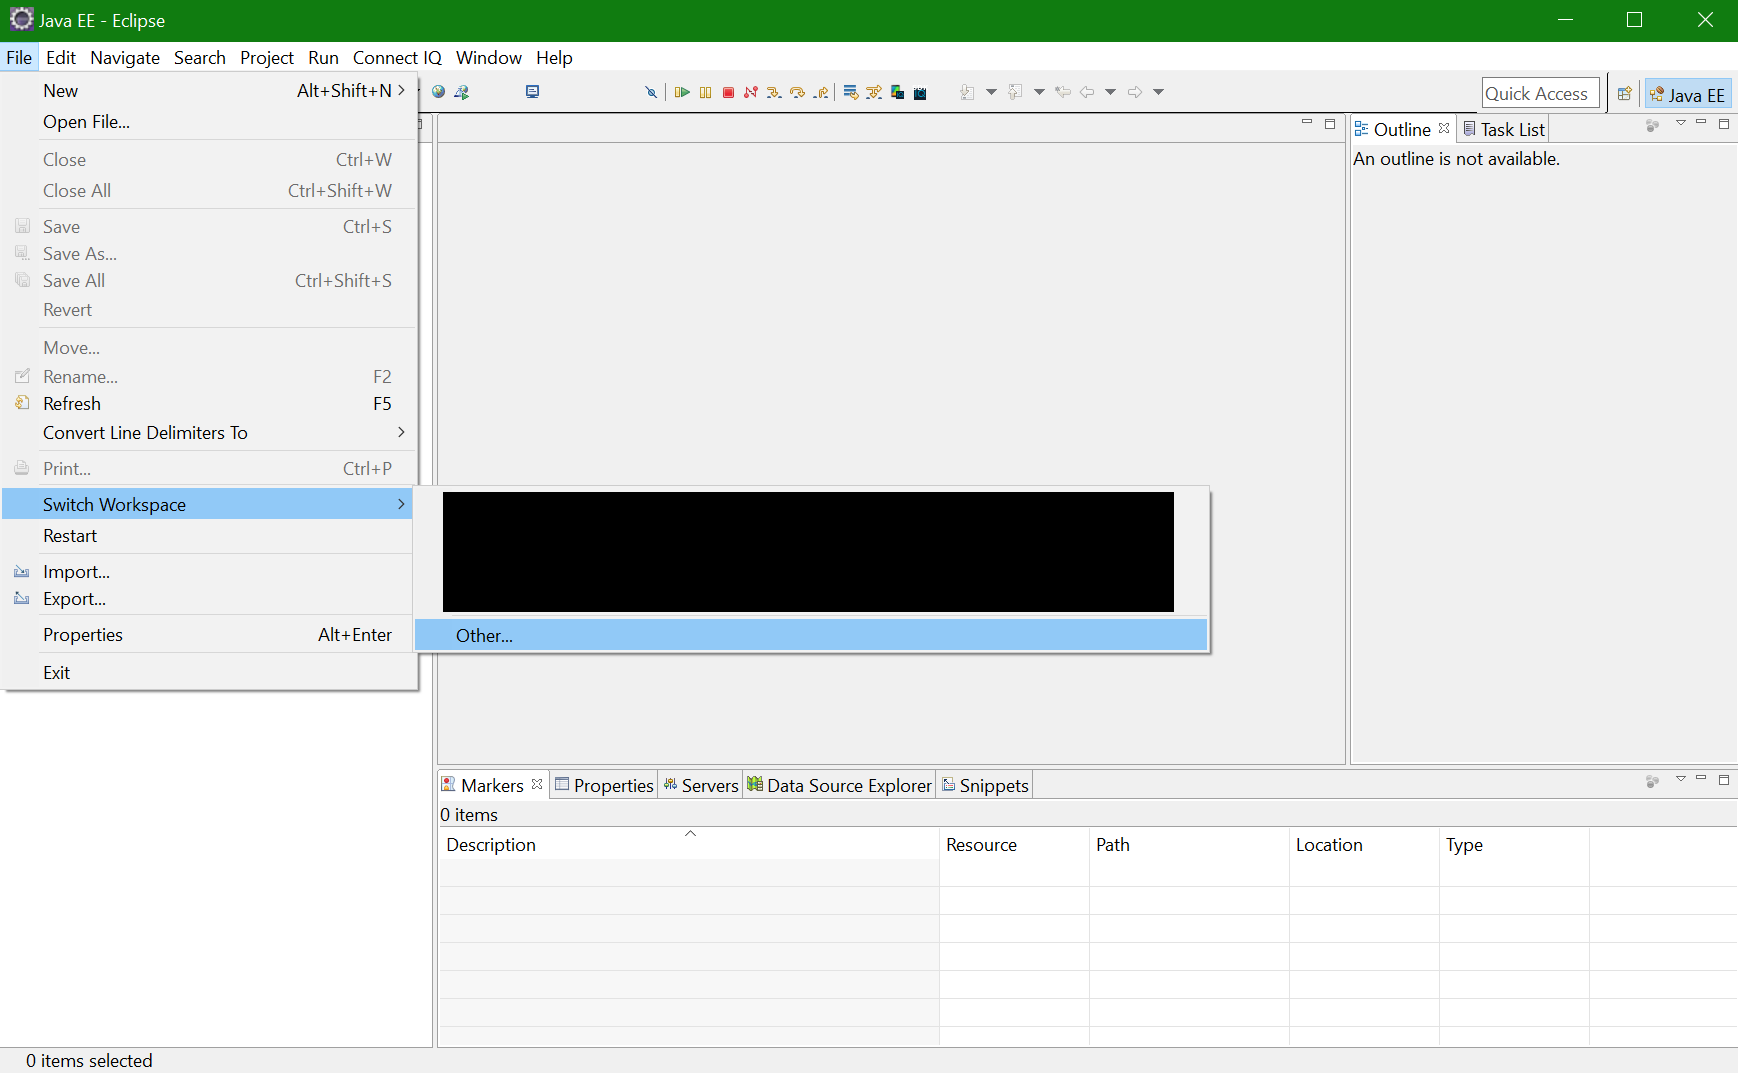The height and width of the screenshot is (1073, 1738).
Task: Click the Open Perspective icon
Action: [x=1625, y=93]
